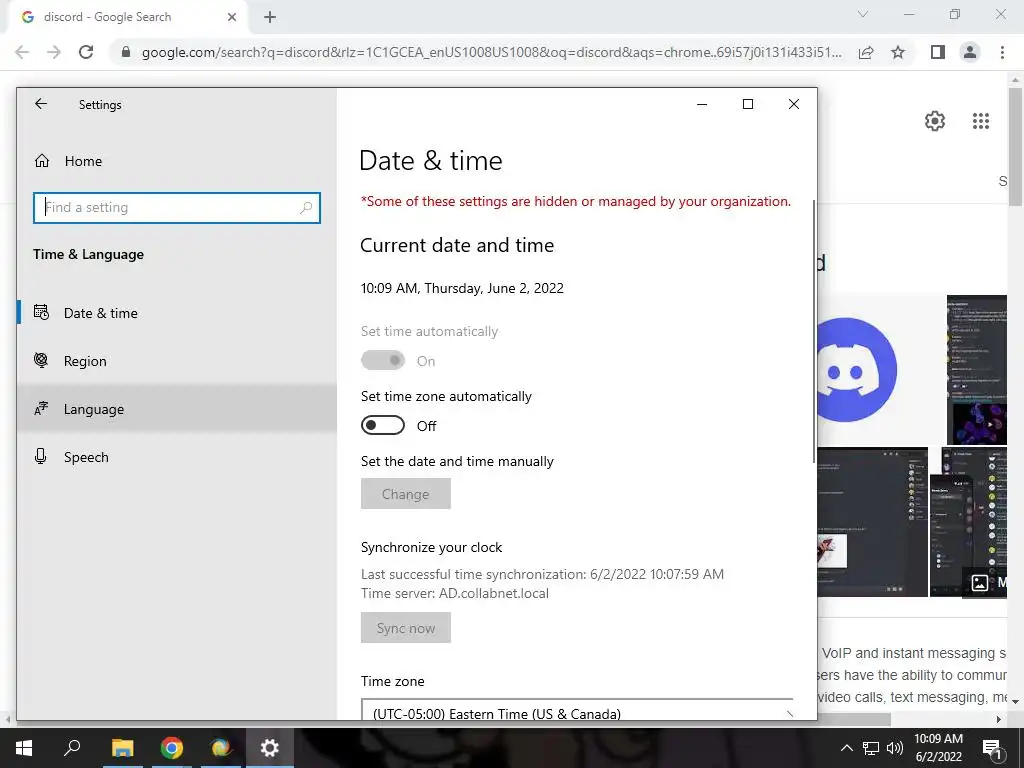This screenshot has height=768, width=1024.
Task: Switch to Chrome from taskbar
Action: (172, 748)
